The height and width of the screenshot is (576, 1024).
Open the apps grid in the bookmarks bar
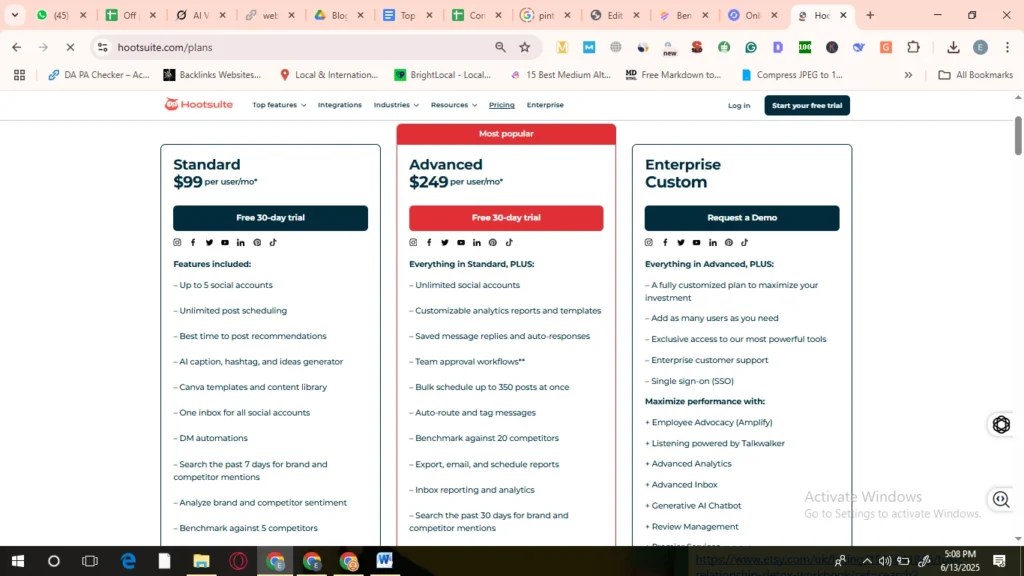(20, 75)
